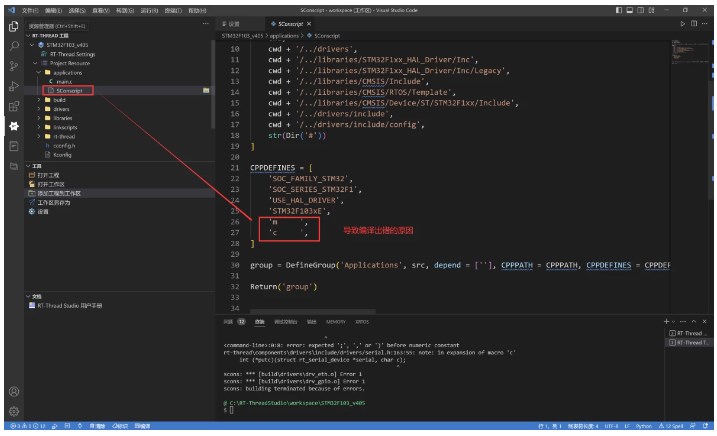Click the Split Editor icon
This screenshot has width=717, height=436.
(x=694, y=24)
